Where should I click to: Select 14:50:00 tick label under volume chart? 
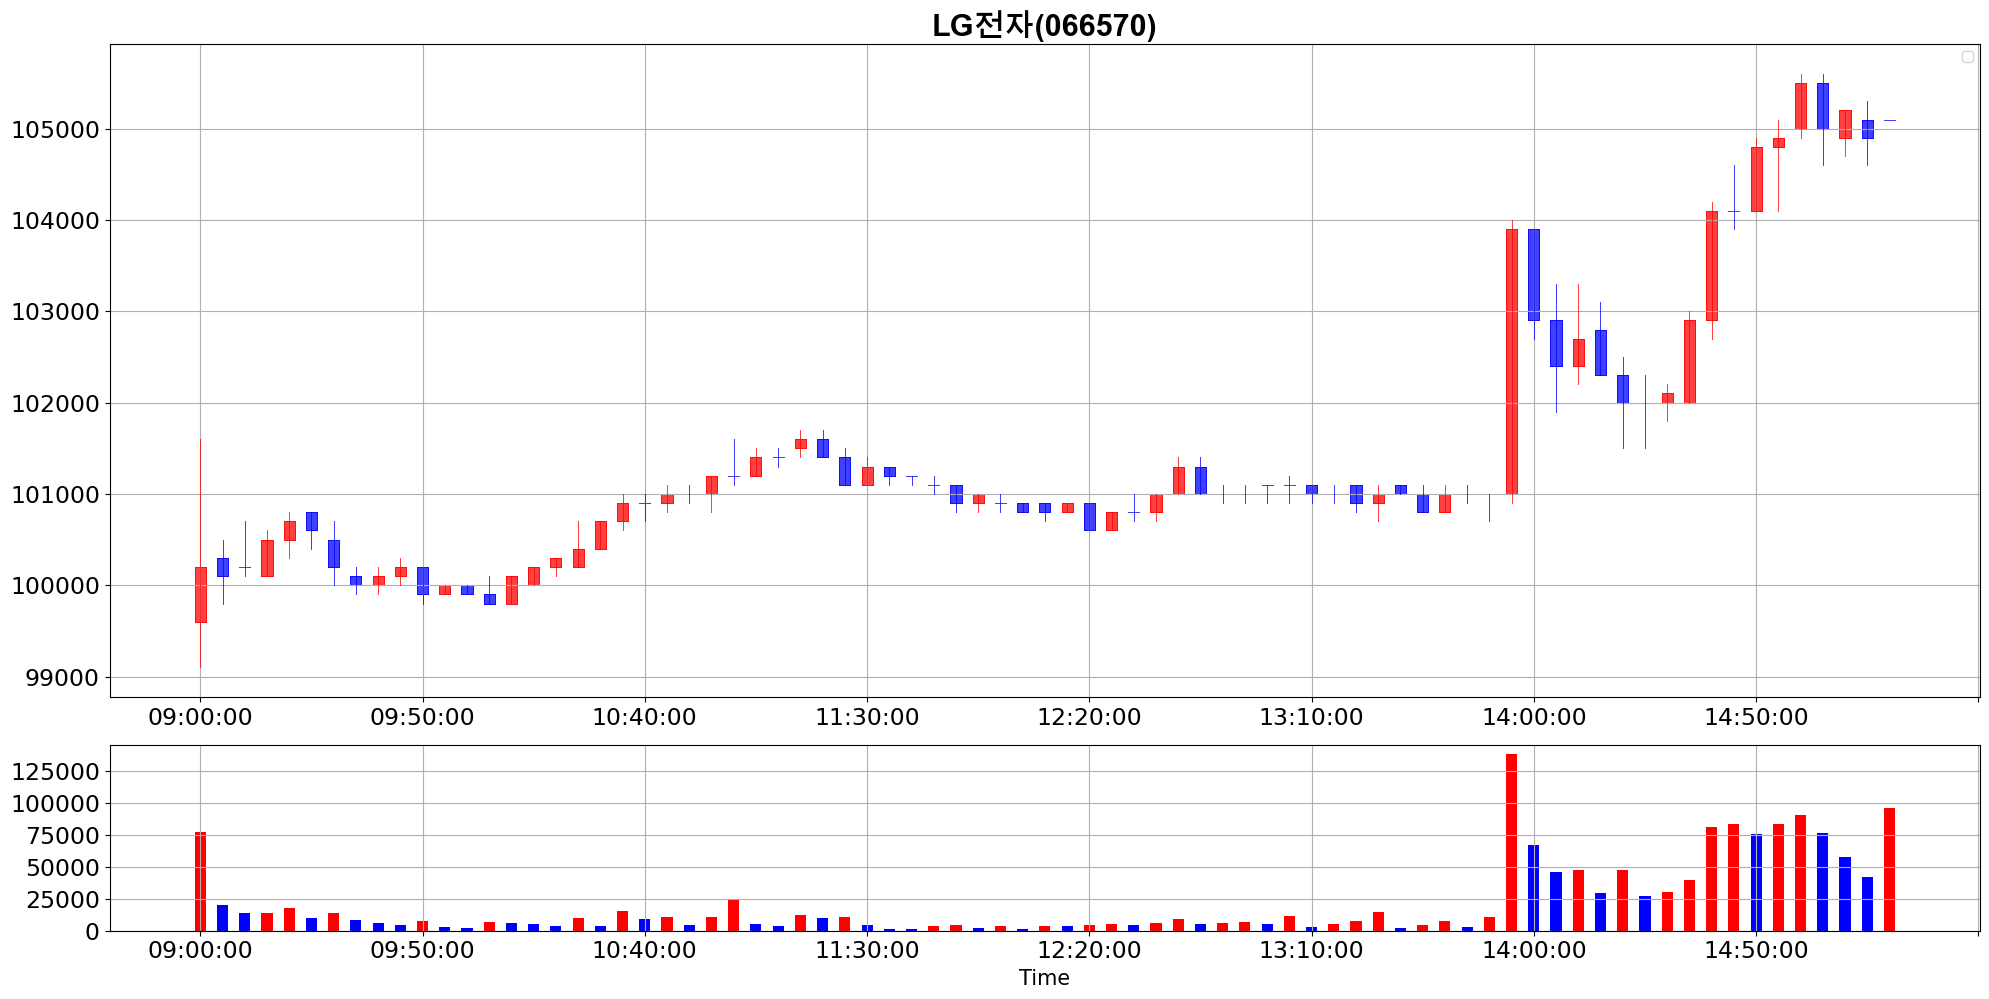pos(1756,951)
